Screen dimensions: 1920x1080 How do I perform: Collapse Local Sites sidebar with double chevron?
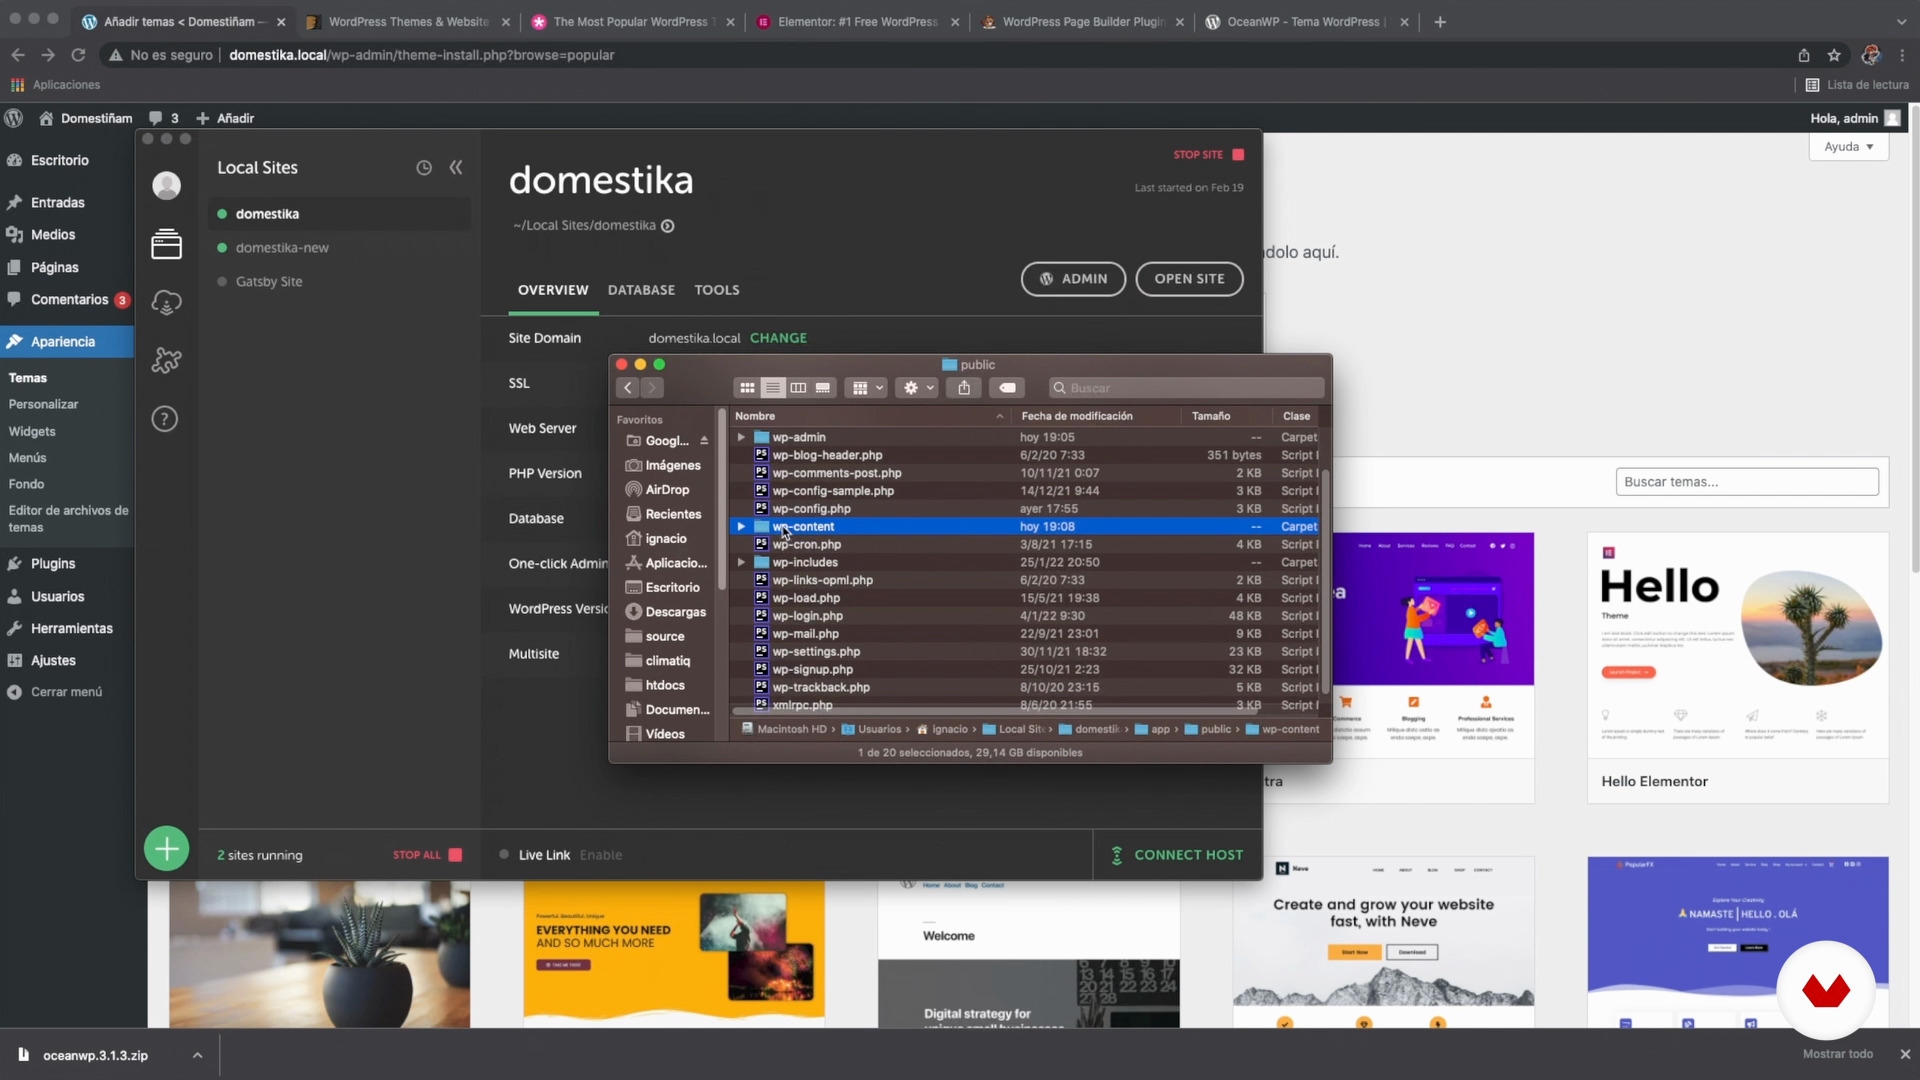tap(456, 167)
